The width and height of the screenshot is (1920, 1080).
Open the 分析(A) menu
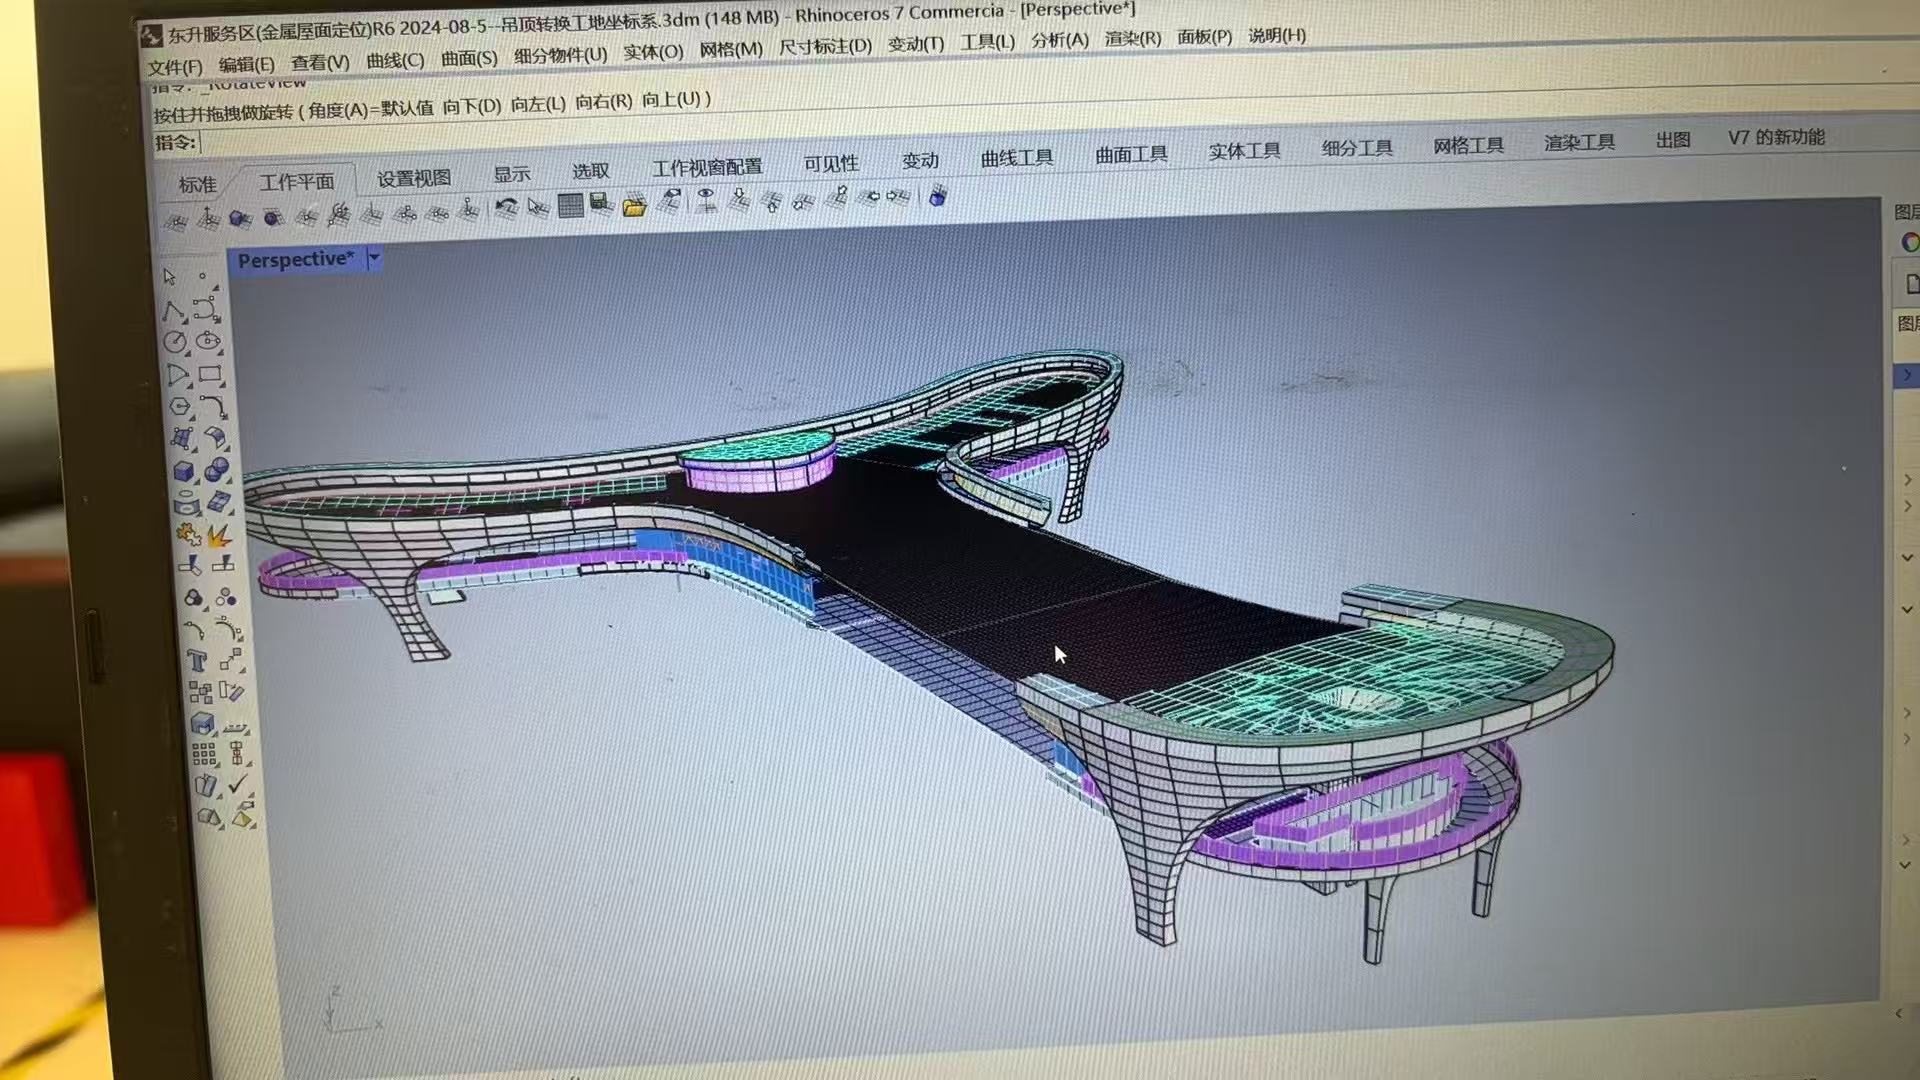click(1059, 40)
